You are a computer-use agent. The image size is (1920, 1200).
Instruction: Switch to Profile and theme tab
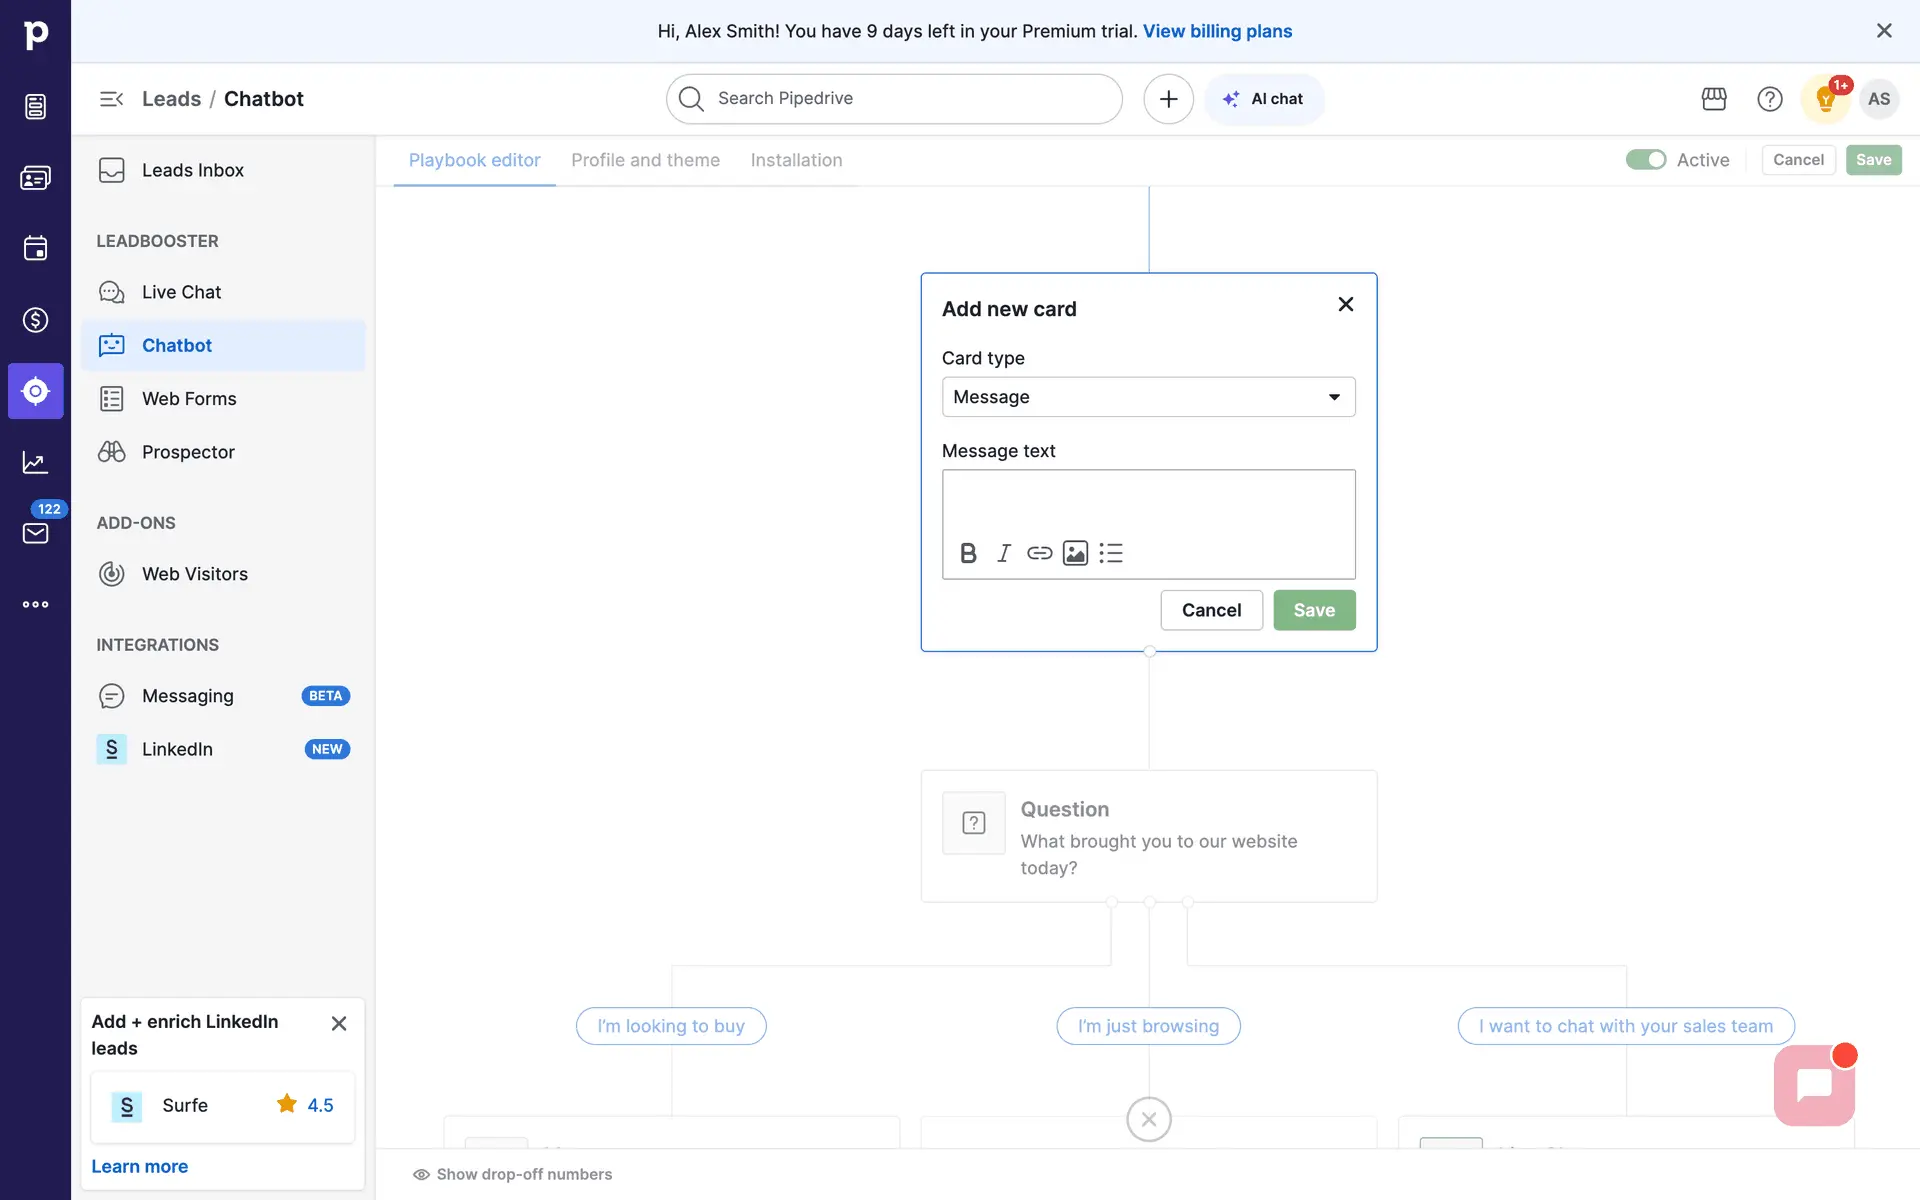coord(645,160)
